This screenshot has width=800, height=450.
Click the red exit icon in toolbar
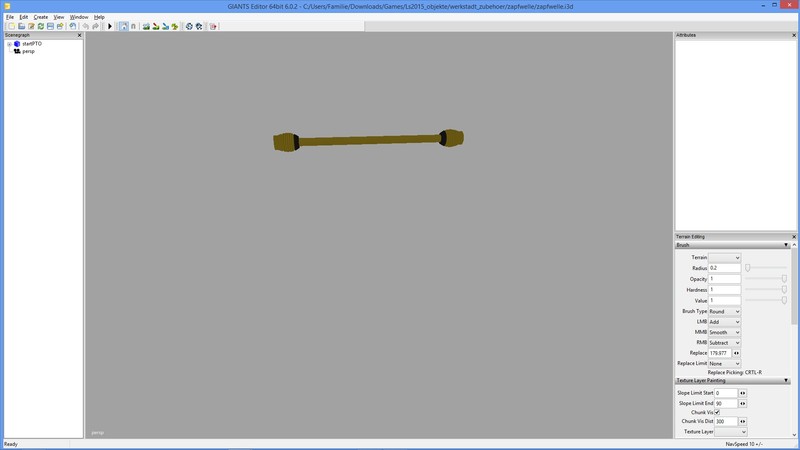[213, 26]
